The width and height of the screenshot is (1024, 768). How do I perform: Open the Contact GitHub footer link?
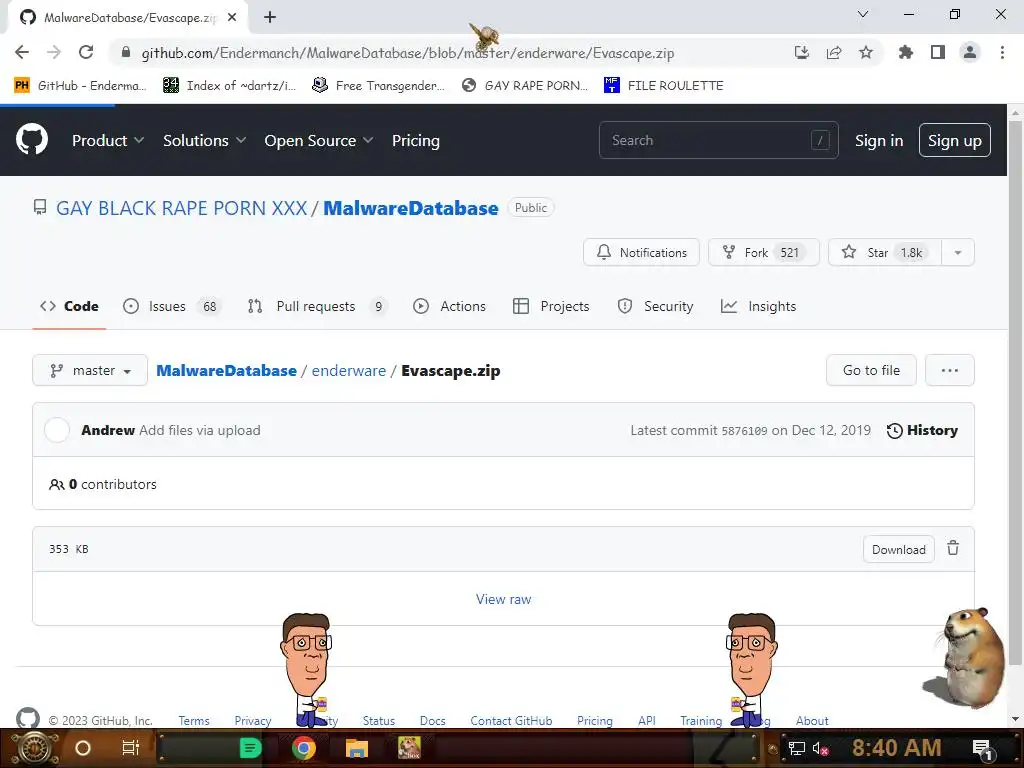pos(511,720)
